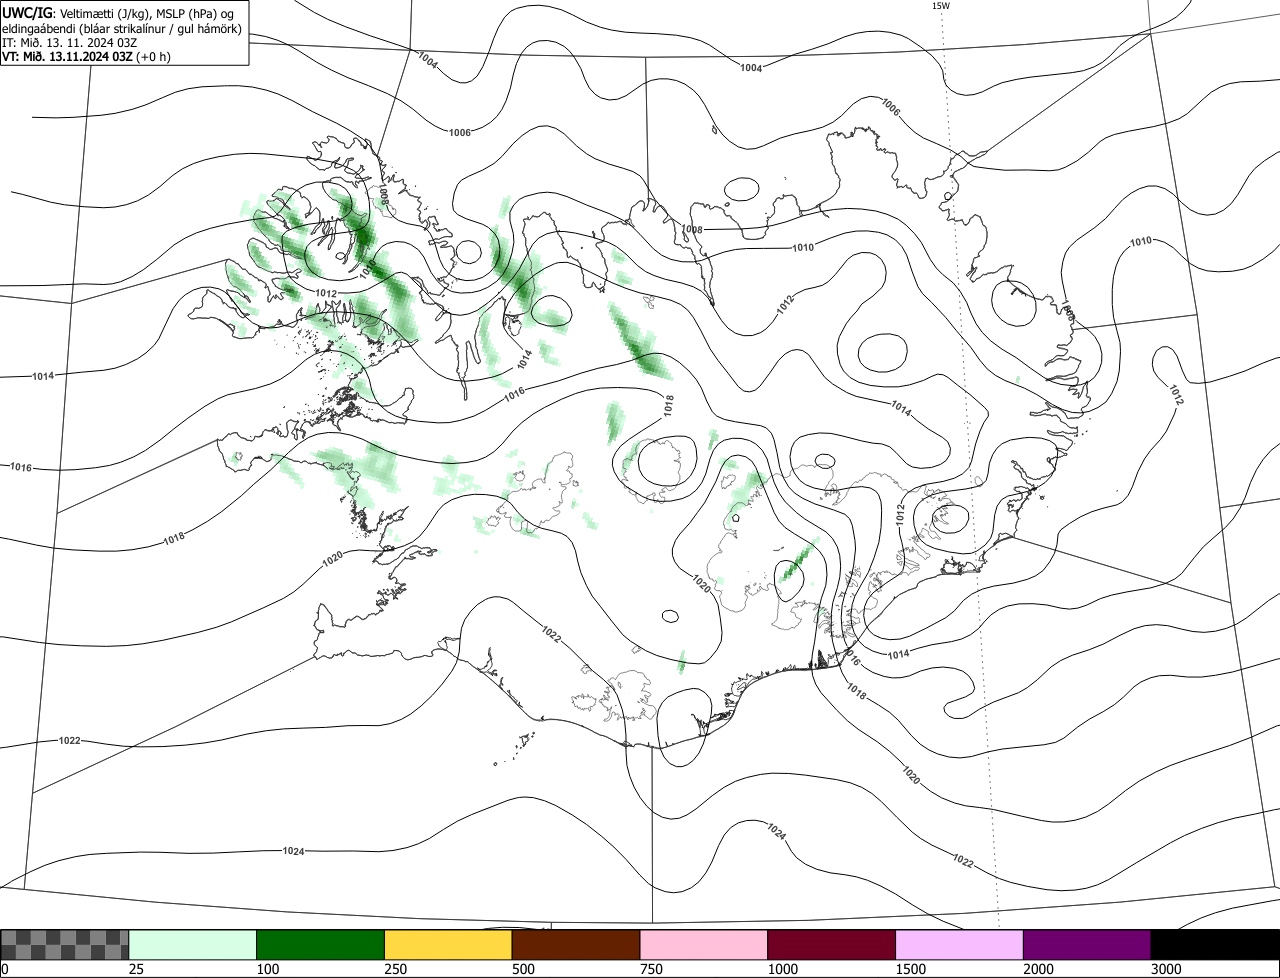
Task: Click the legend value "1000"
Action: (783, 969)
